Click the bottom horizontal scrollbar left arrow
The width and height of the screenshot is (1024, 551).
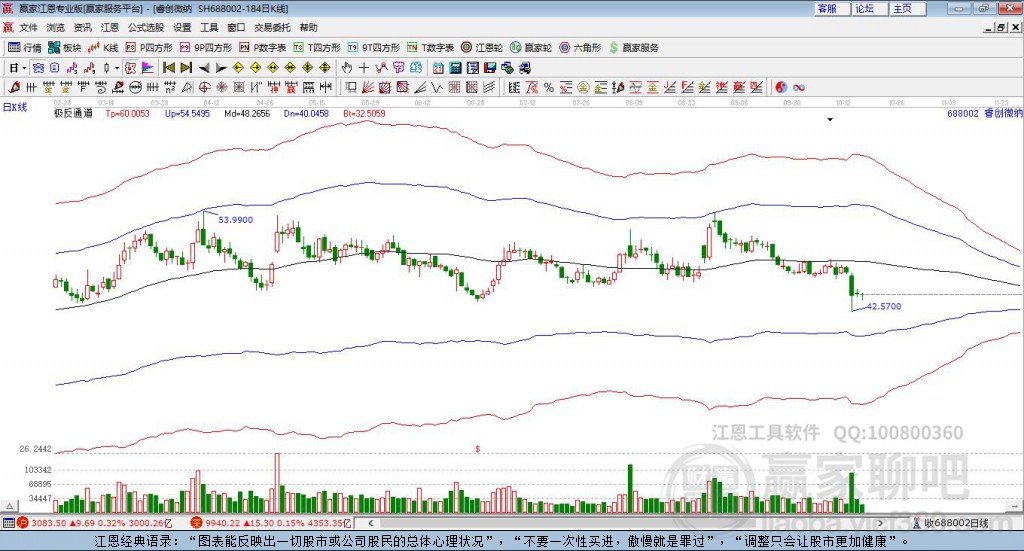[370, 523]
